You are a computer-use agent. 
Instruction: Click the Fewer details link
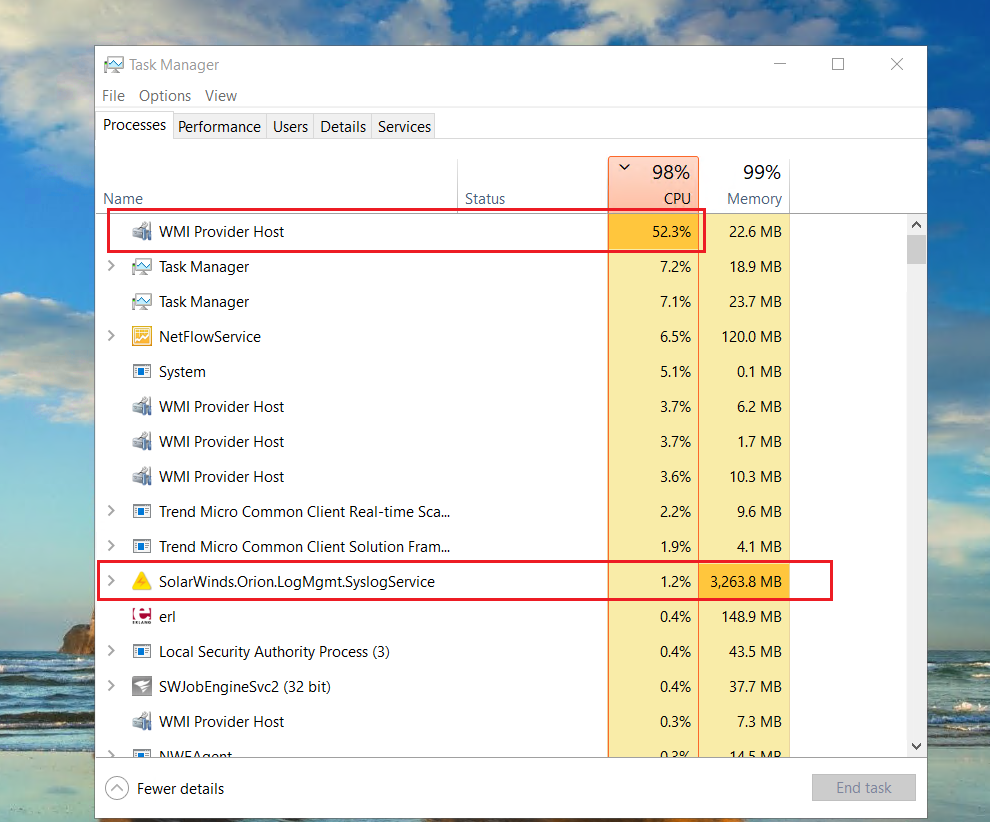tap(181, 789)
